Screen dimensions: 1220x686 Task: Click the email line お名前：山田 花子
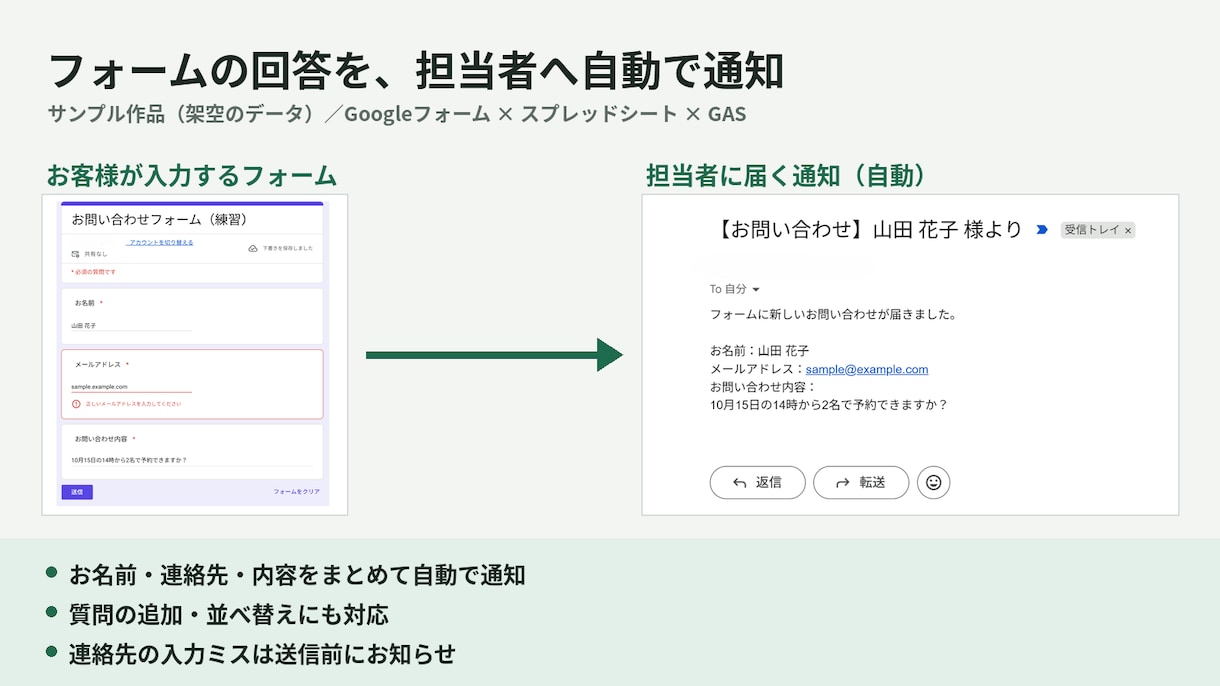[760, 351]
